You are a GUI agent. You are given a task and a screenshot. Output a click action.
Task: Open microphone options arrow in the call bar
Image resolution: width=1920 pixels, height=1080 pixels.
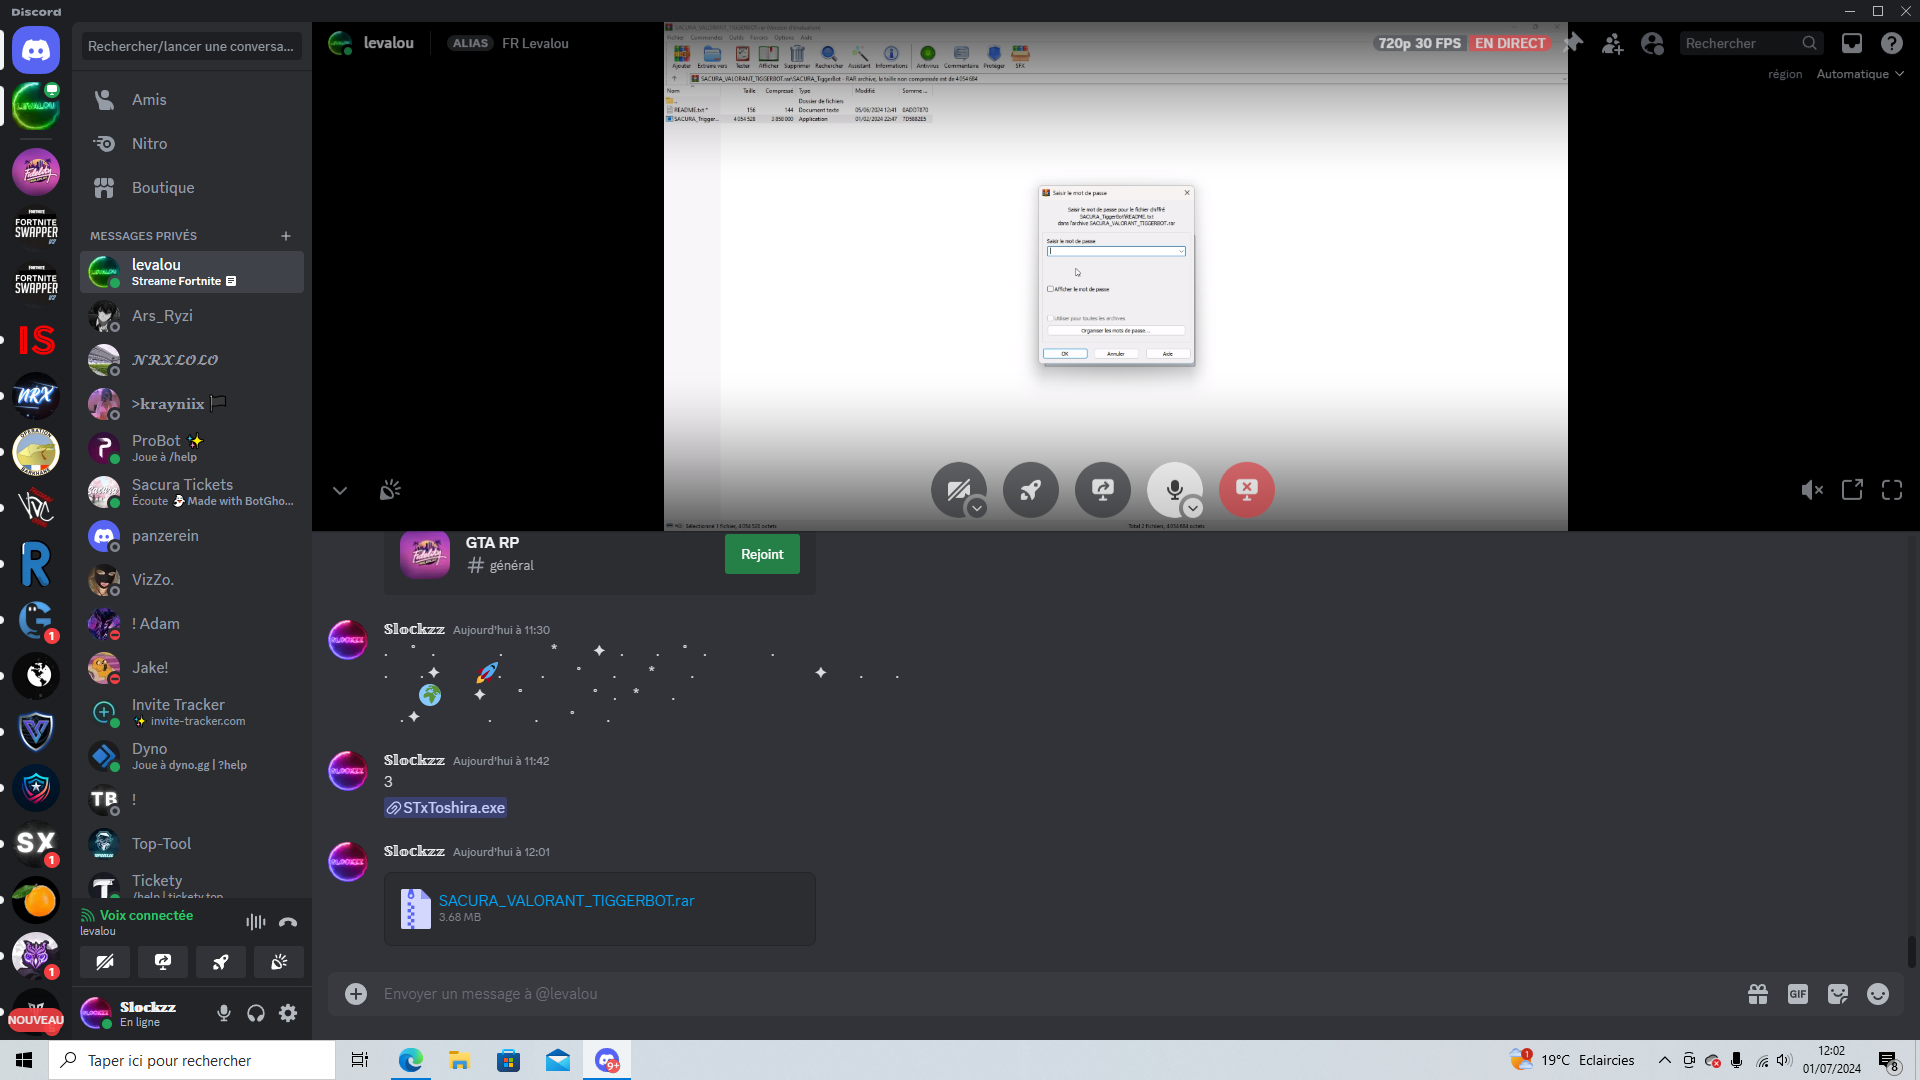tap(1193, 508)
